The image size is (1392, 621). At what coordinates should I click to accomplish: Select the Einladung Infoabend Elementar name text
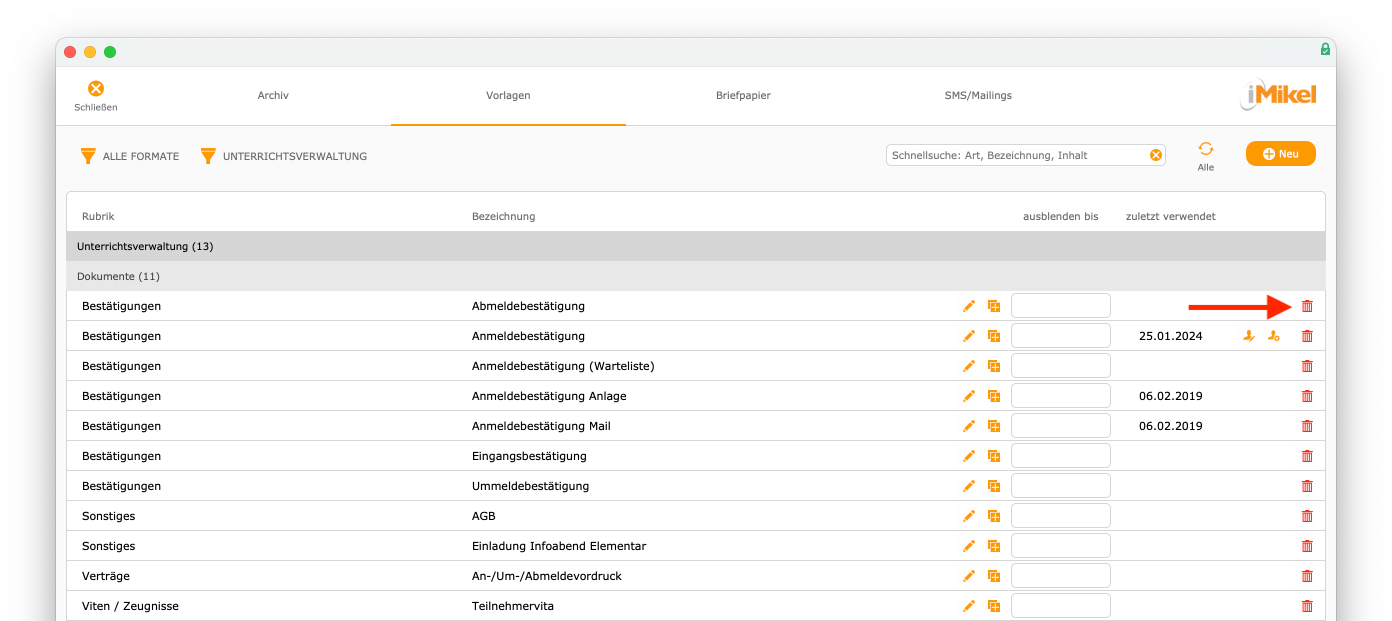tap(559, 546)
